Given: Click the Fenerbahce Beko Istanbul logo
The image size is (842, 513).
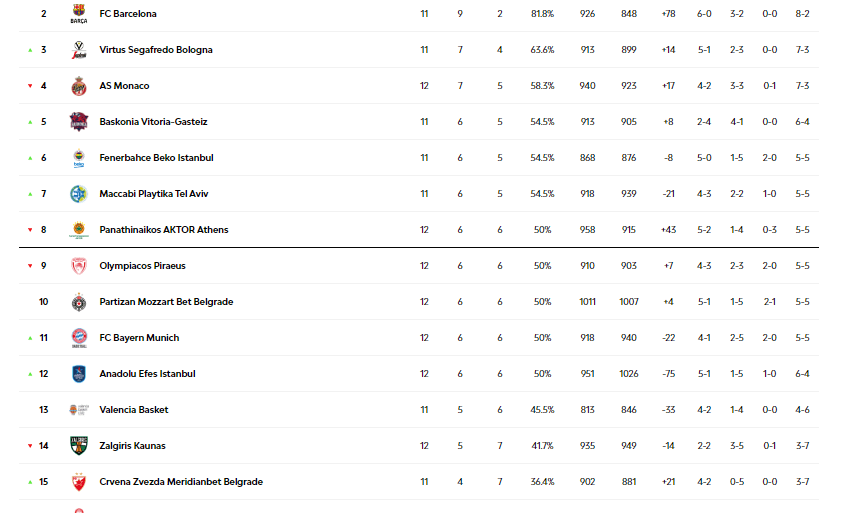Looking at the screenshot, I should pyautogui.click(x=79, y=158).
